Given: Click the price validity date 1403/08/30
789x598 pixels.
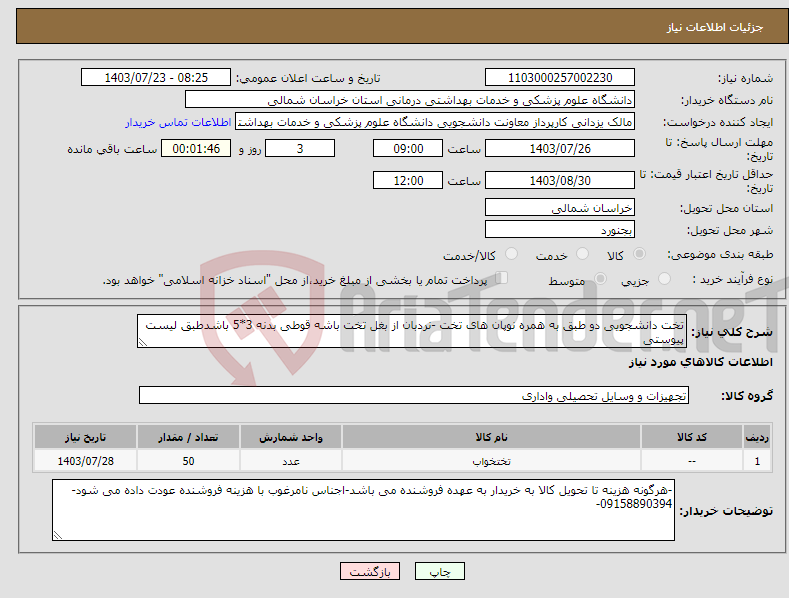Looking at the screenshot, I should point(560,180).
